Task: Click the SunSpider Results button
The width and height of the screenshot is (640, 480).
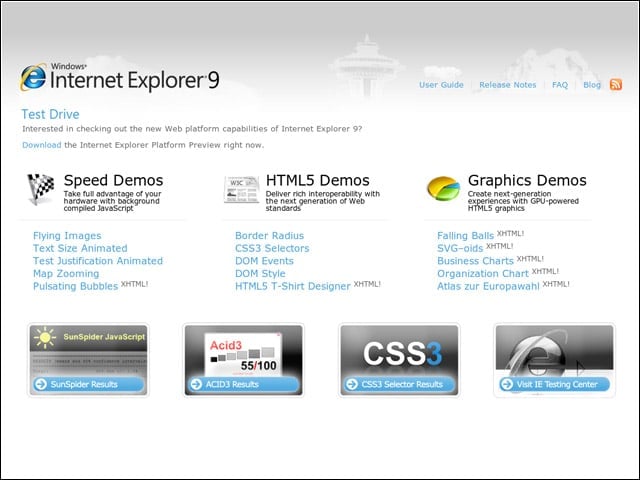Action: tap(89, 384)
